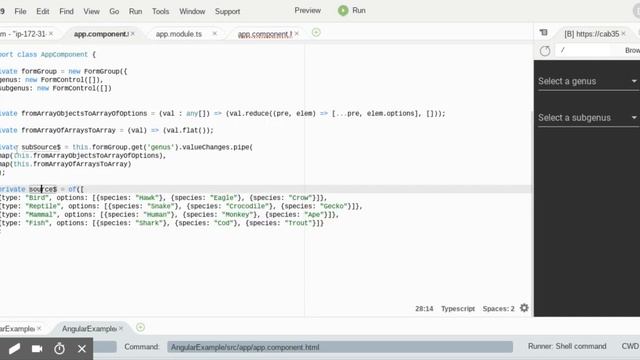Close the ip-172-31 tab
Screen dimensions: 640x360
click(x=51, y=34)
